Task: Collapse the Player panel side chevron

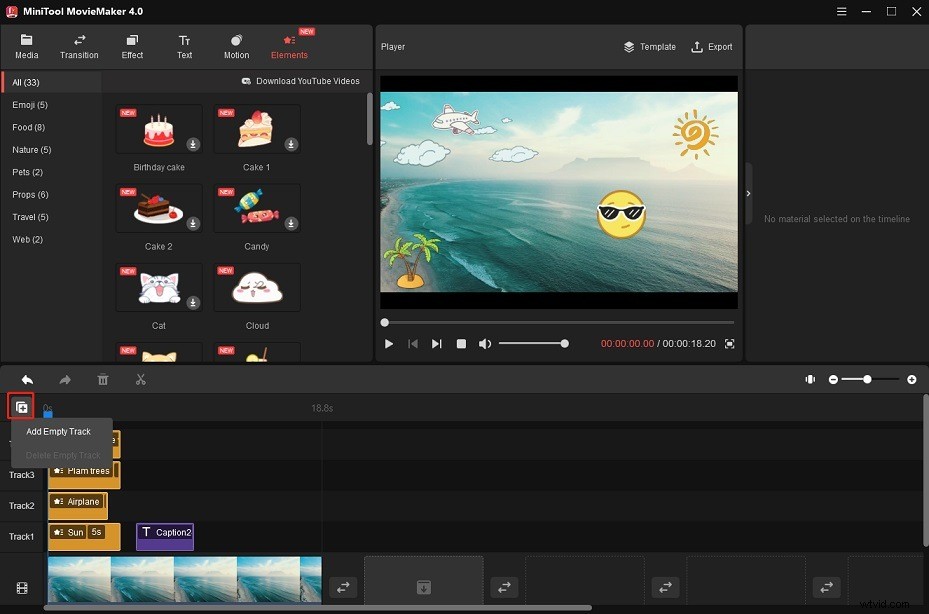Action: [748, 193]
